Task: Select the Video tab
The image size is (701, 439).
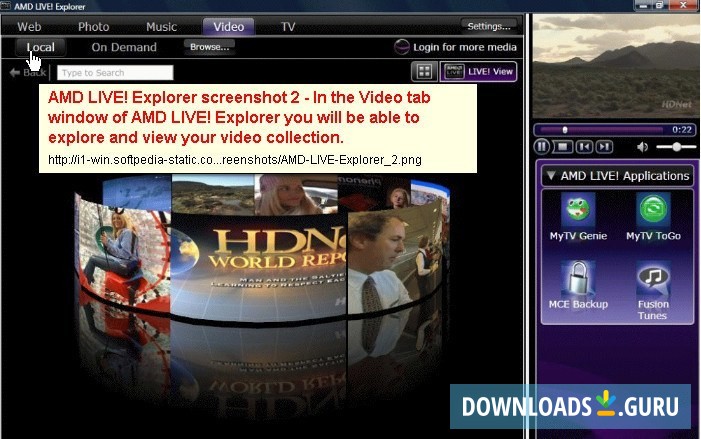Action: pos(228,27)
